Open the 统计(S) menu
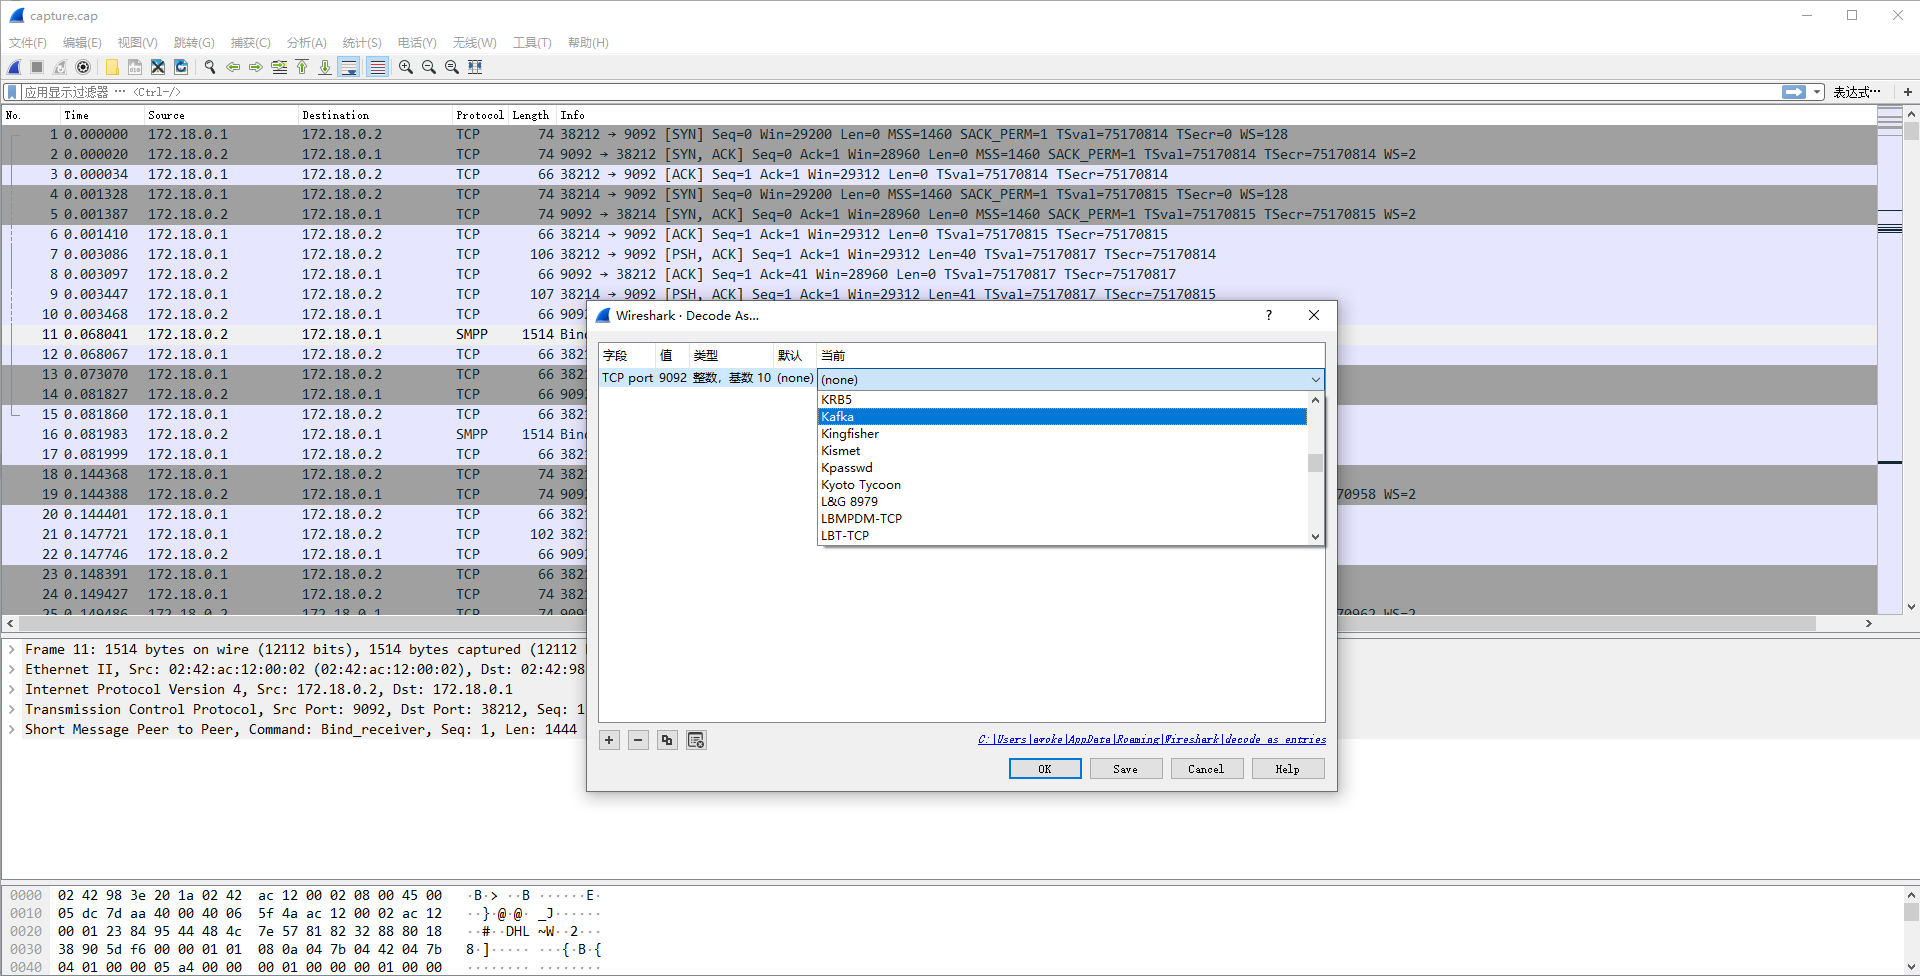This screenshot has height=976, width=1920. point(362,43)
